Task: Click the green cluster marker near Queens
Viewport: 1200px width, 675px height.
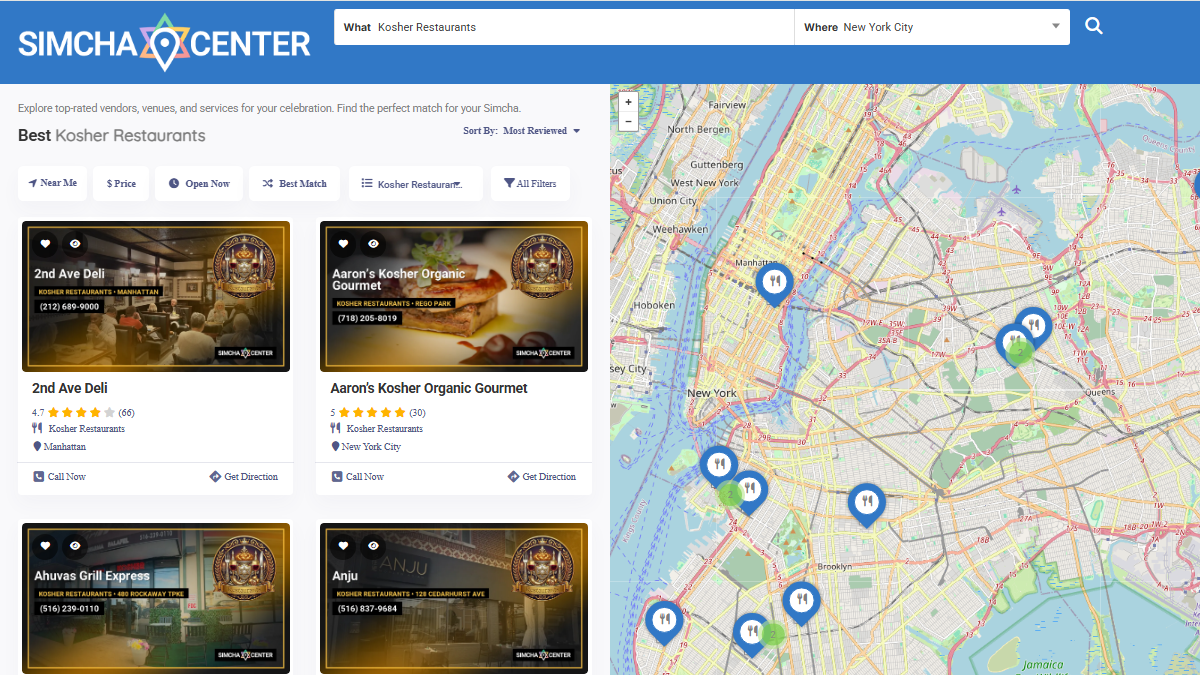Action: [x=1019, y=350]
